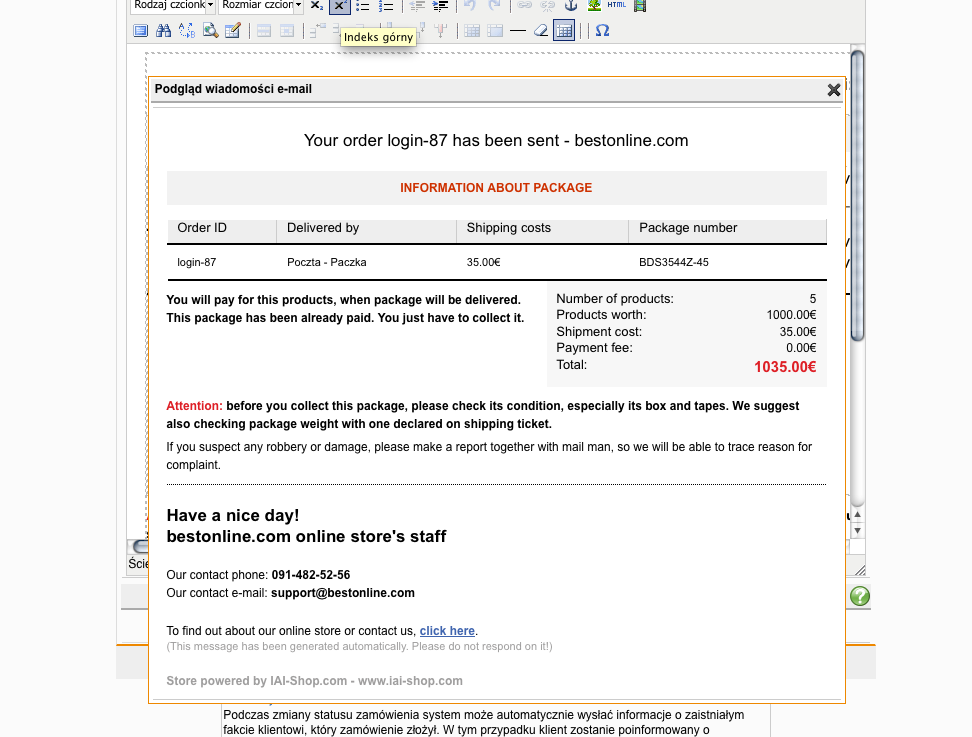Screen dimensions: 972x737
Task: Click the contact email support@bestonline.com
Action: click(343, 593)
